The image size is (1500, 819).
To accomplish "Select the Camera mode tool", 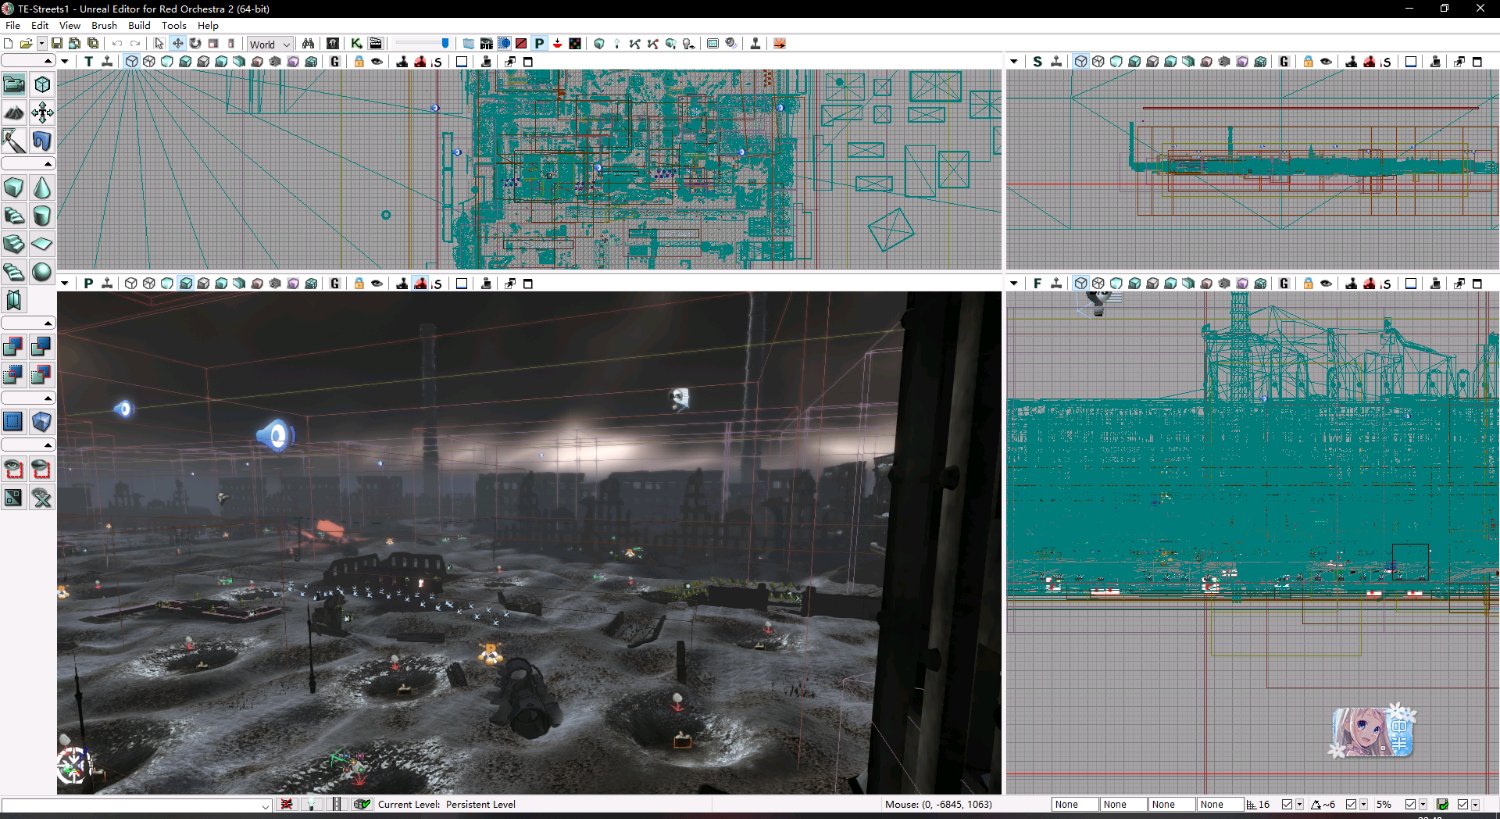I will click(14, 85).
